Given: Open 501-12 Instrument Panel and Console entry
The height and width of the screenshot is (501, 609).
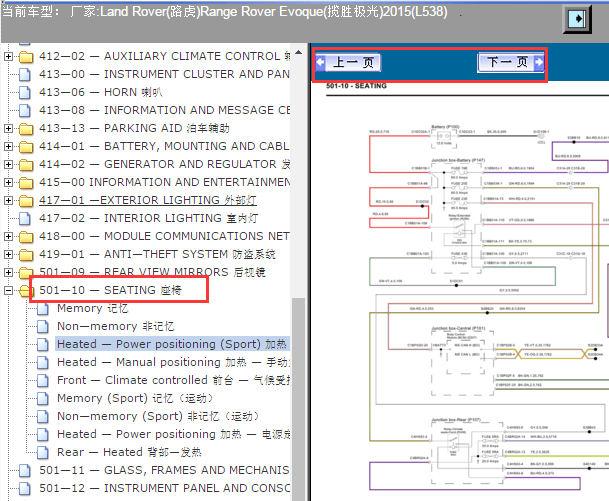Looking at the screenshot, I should click(164, 488).
